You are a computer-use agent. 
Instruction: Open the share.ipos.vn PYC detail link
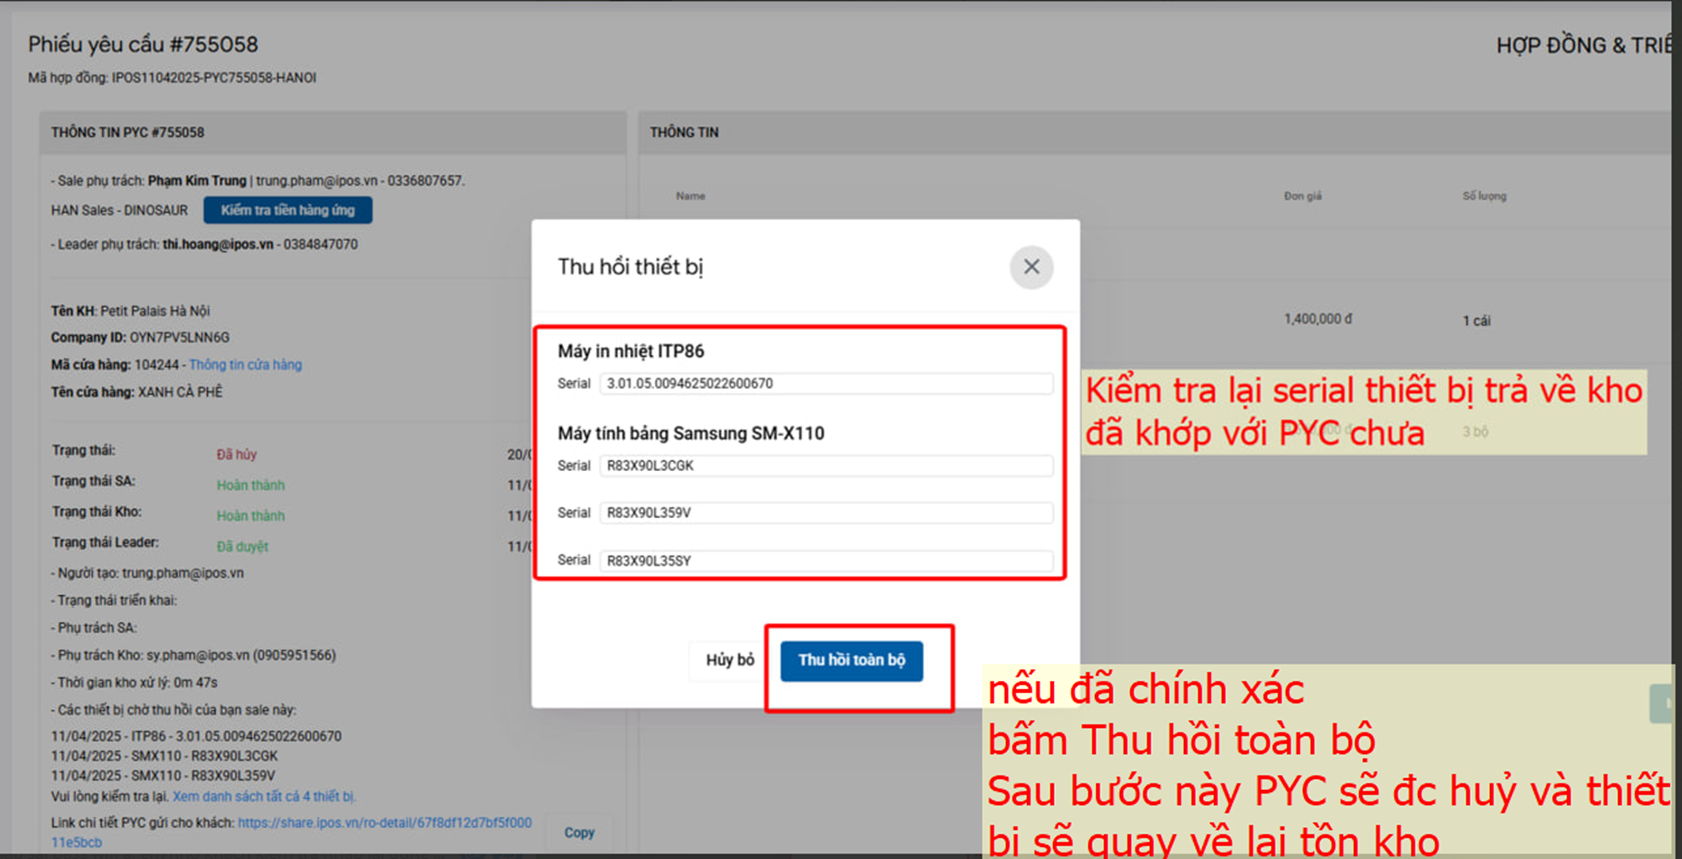[292, 832]
